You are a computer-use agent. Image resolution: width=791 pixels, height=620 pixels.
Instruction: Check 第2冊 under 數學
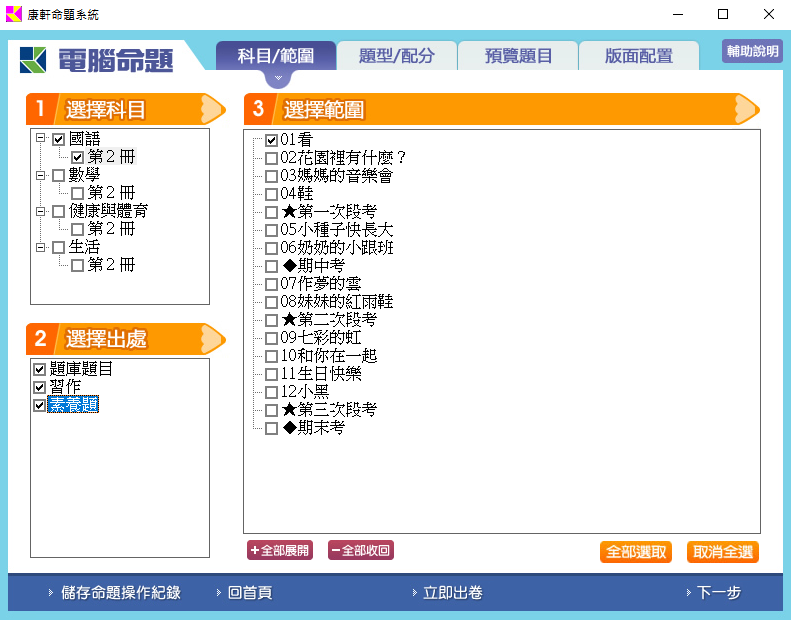click(77, 193)
